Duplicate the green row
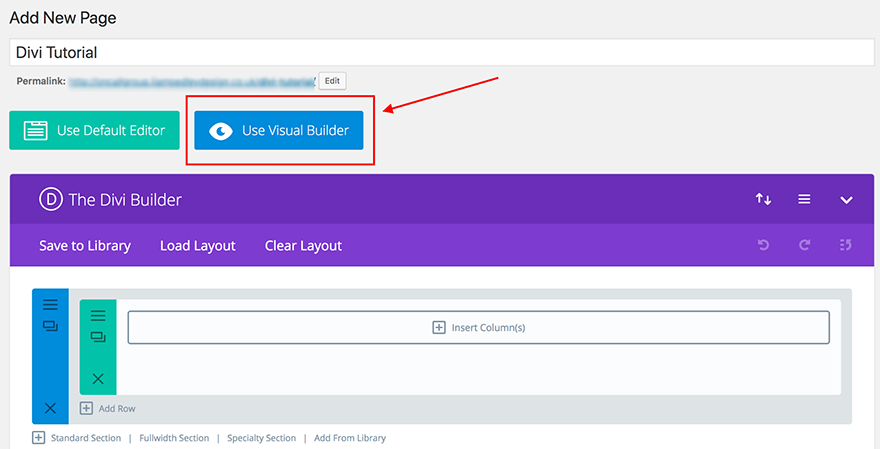This screenshot has width=880, height=449. click(x=98, y=337)
